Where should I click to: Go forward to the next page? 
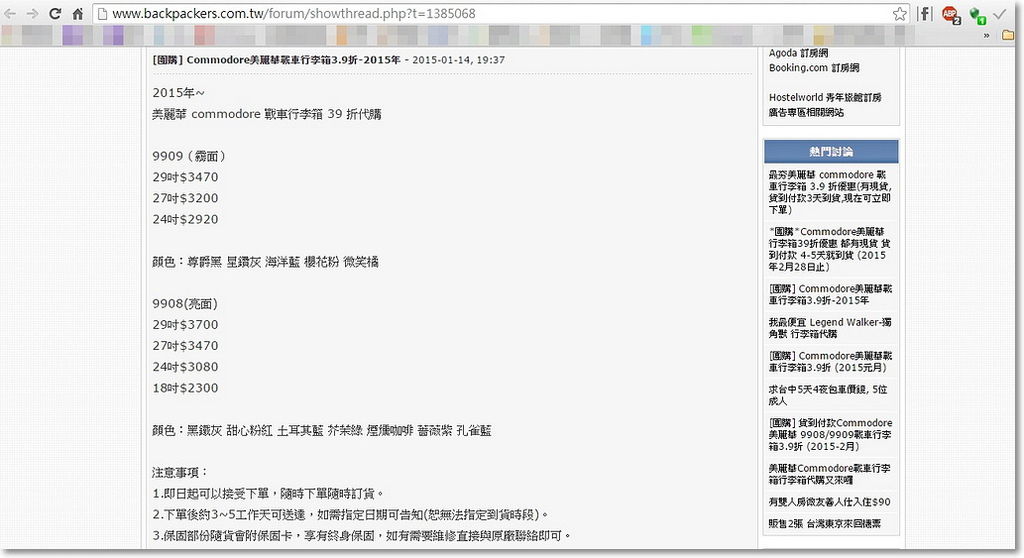32,14
